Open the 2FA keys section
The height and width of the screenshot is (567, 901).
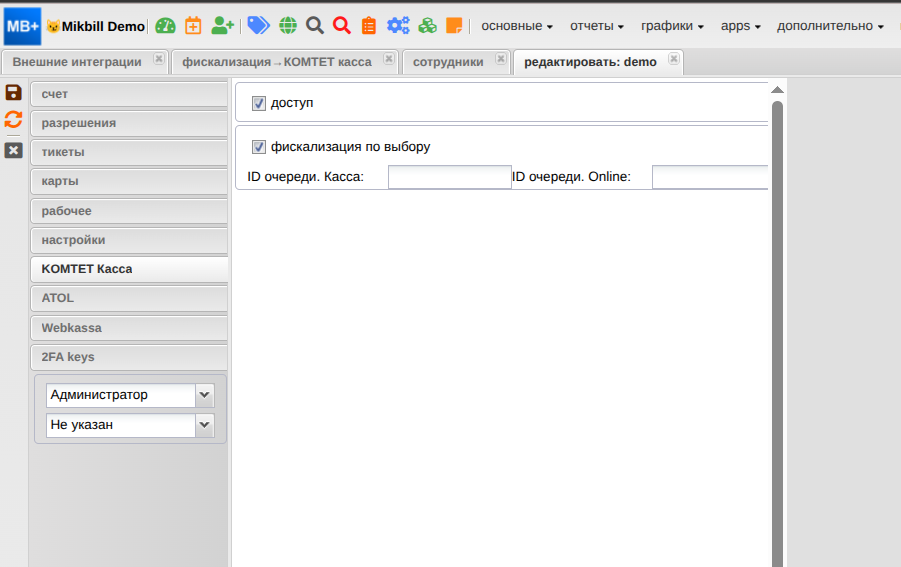click(x=129, y=357)
